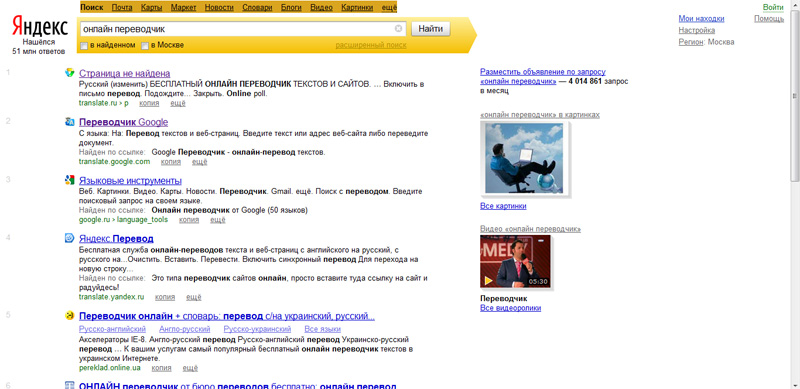Click the translate.yandex.ru green URL

click(112, 297)
